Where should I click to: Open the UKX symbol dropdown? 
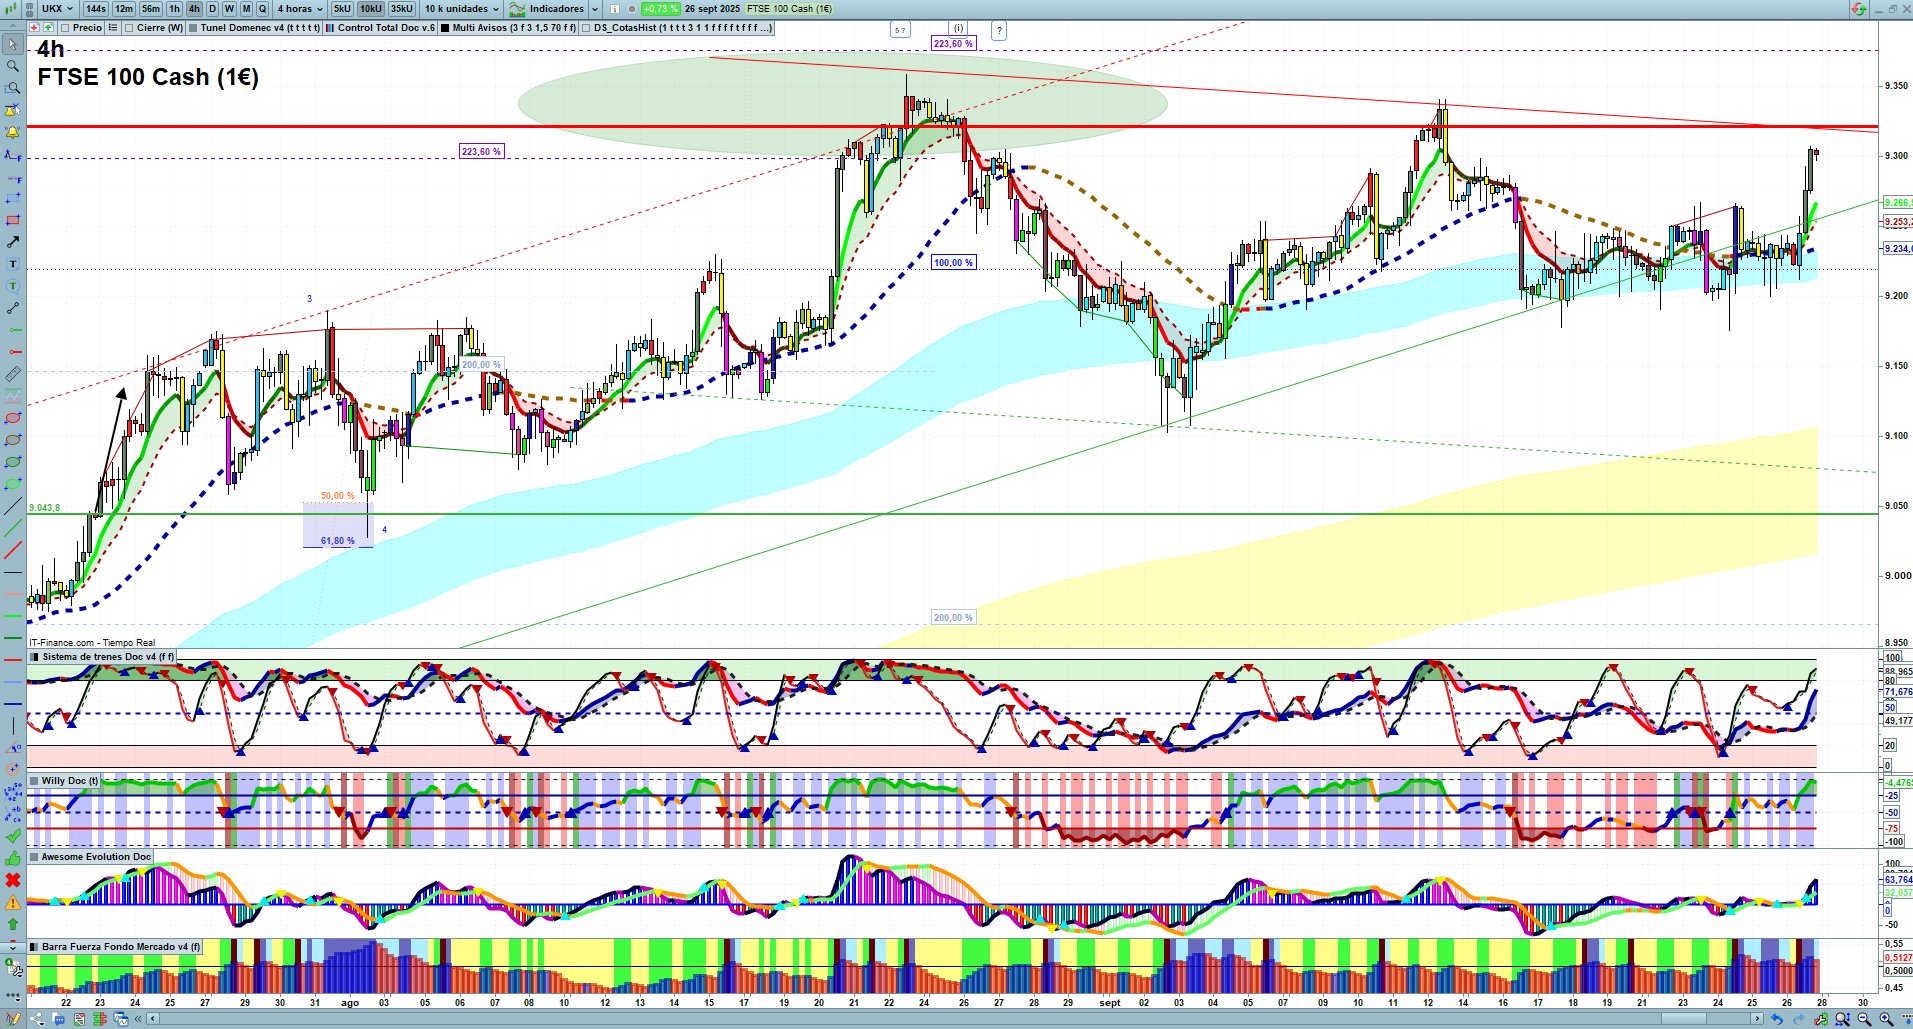point(57,9)
